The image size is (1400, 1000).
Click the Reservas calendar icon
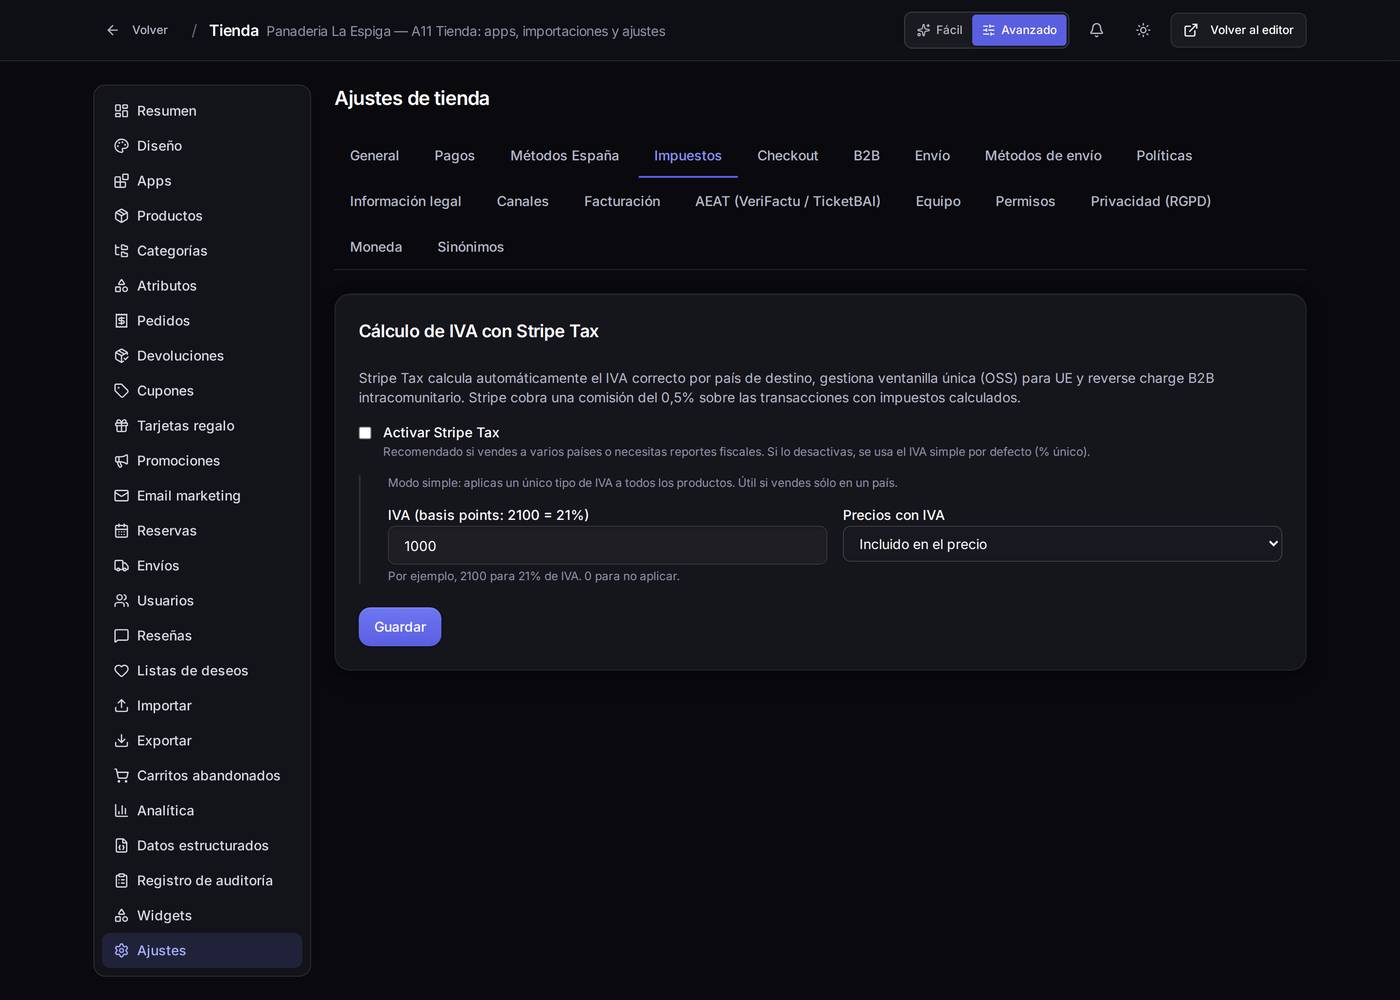pos(121,531)
